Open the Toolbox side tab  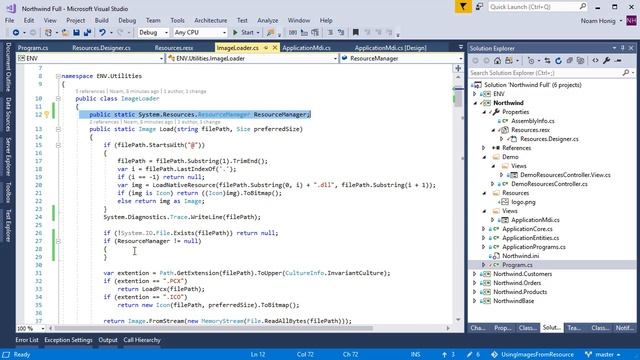[x=8, y=192]
